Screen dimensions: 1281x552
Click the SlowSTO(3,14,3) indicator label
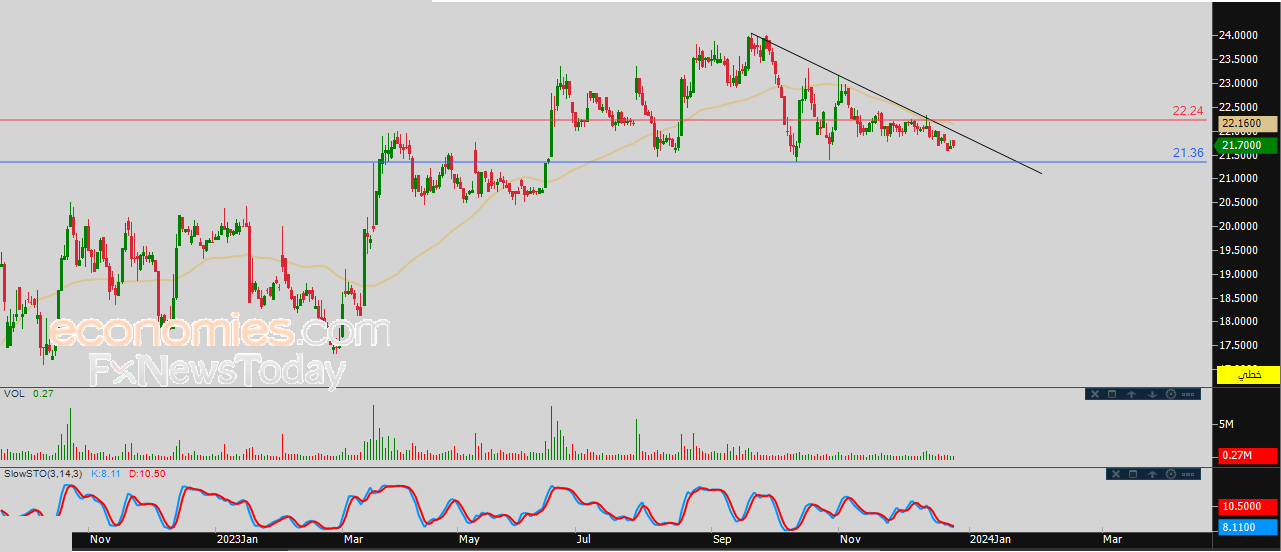pyautogui.click(x=44, y=473)
